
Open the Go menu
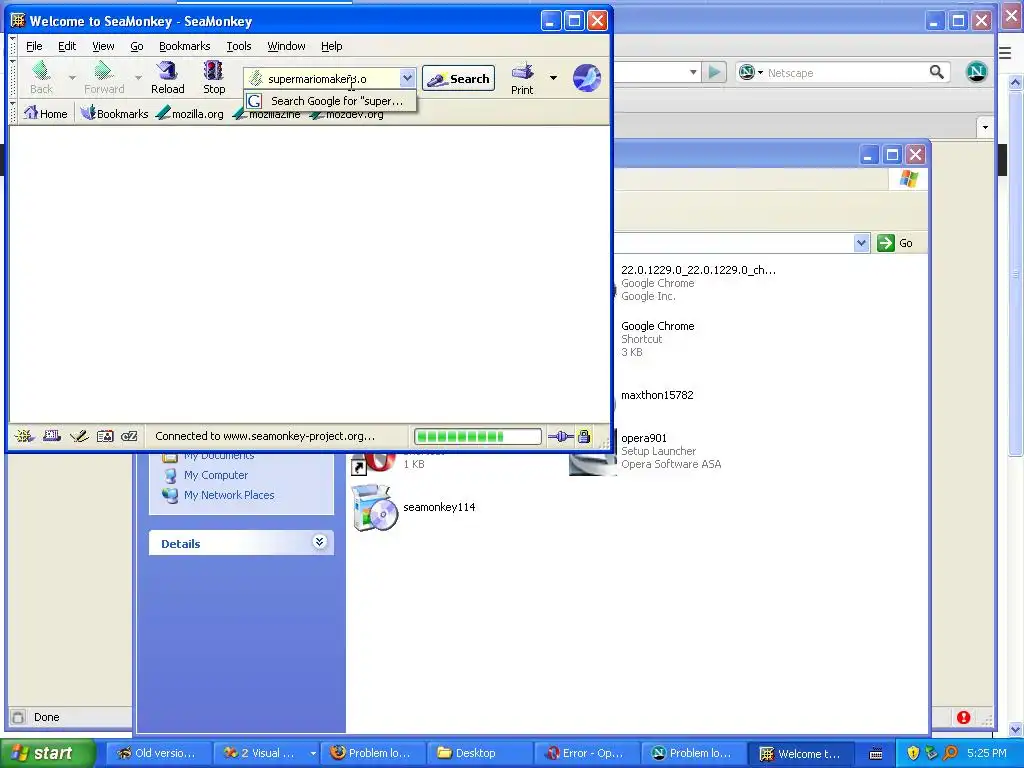click(x=136, y=46)
